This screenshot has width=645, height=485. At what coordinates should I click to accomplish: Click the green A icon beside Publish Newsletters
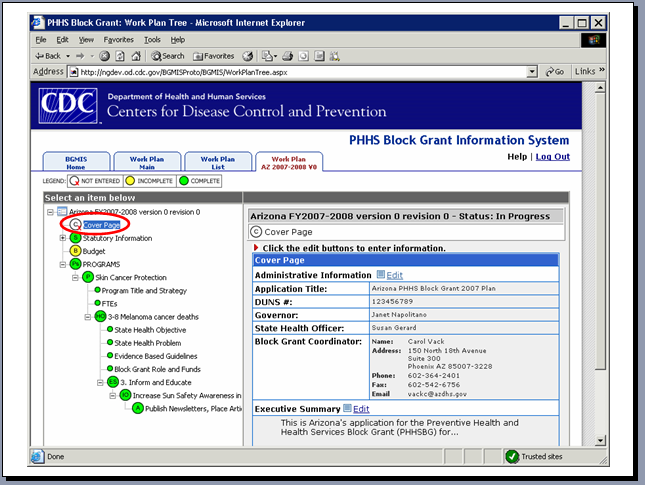(138, 408)
